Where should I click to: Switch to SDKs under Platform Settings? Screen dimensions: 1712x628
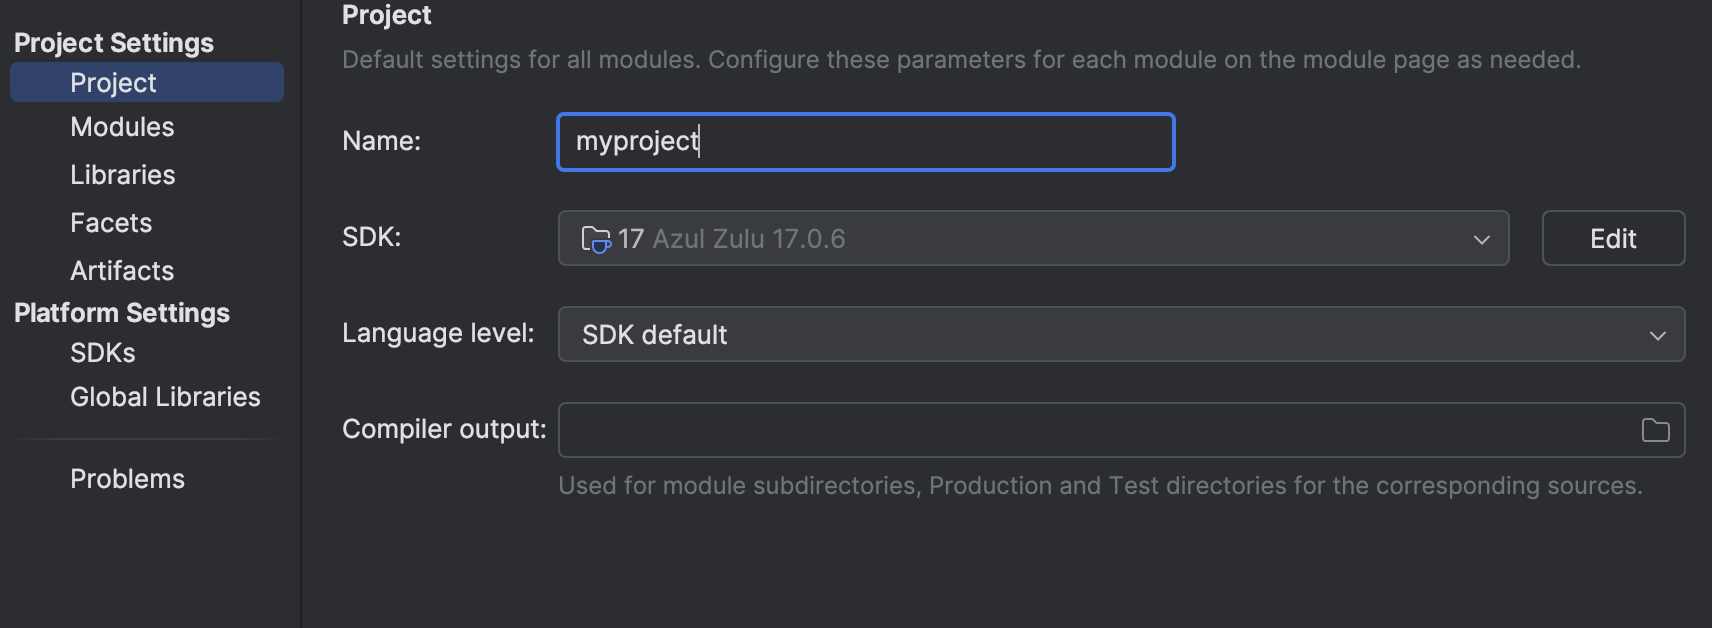[102, 353]
